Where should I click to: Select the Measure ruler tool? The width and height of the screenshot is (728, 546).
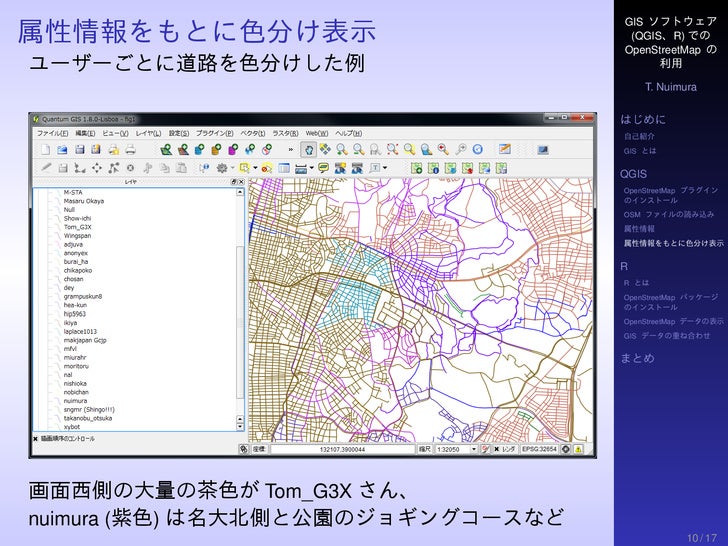pyautogui.click(x=300, y=168)
